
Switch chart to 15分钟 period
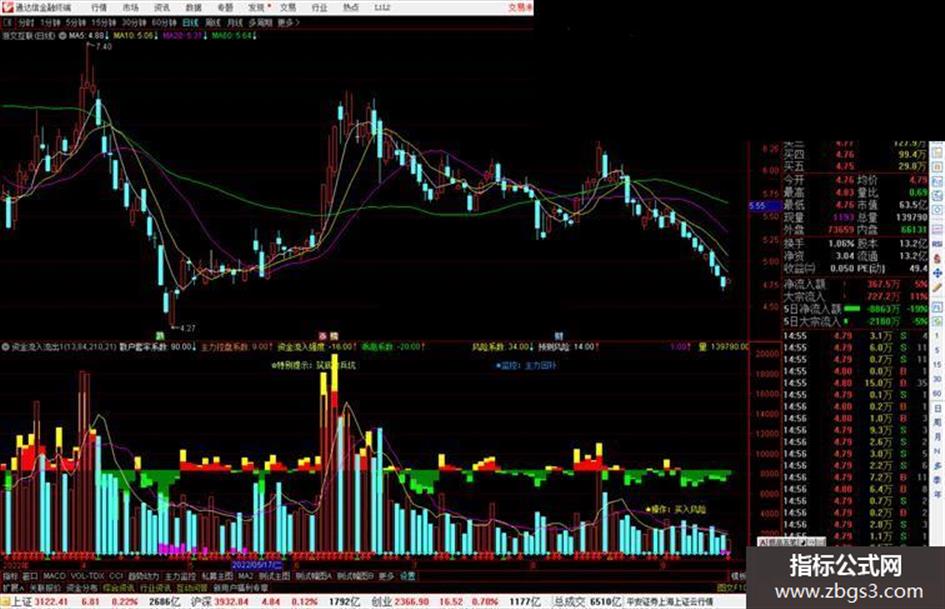click(x=104, y=22)
